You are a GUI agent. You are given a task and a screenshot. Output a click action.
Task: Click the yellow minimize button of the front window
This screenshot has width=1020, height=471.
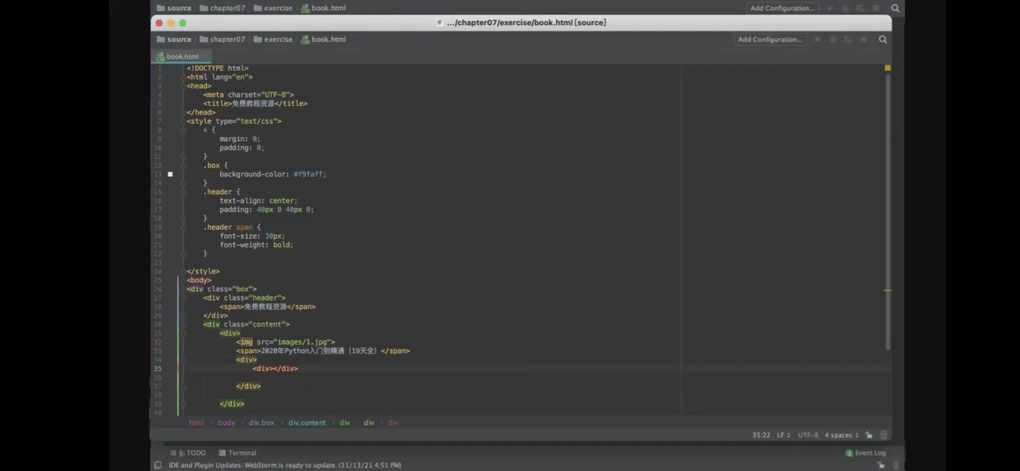(x=171, y=23)
